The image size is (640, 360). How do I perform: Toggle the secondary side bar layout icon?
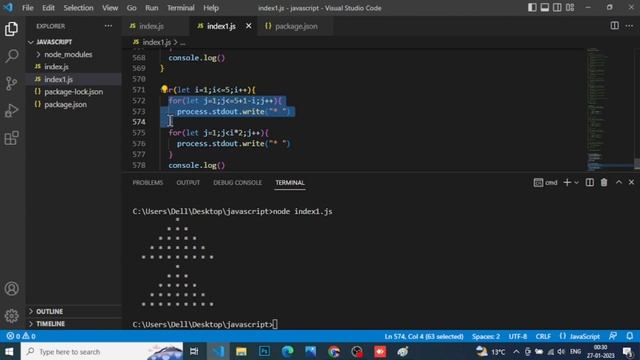557,7
